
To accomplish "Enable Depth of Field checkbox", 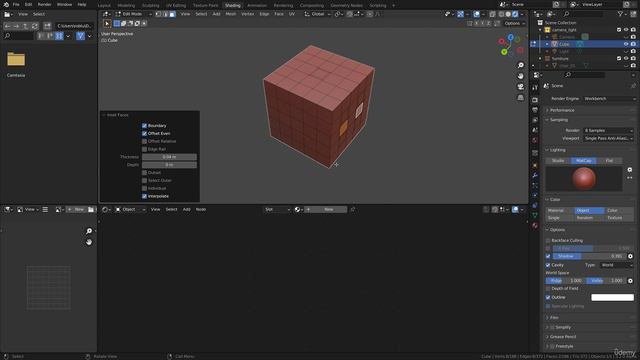I will click(x=548, y=289).
